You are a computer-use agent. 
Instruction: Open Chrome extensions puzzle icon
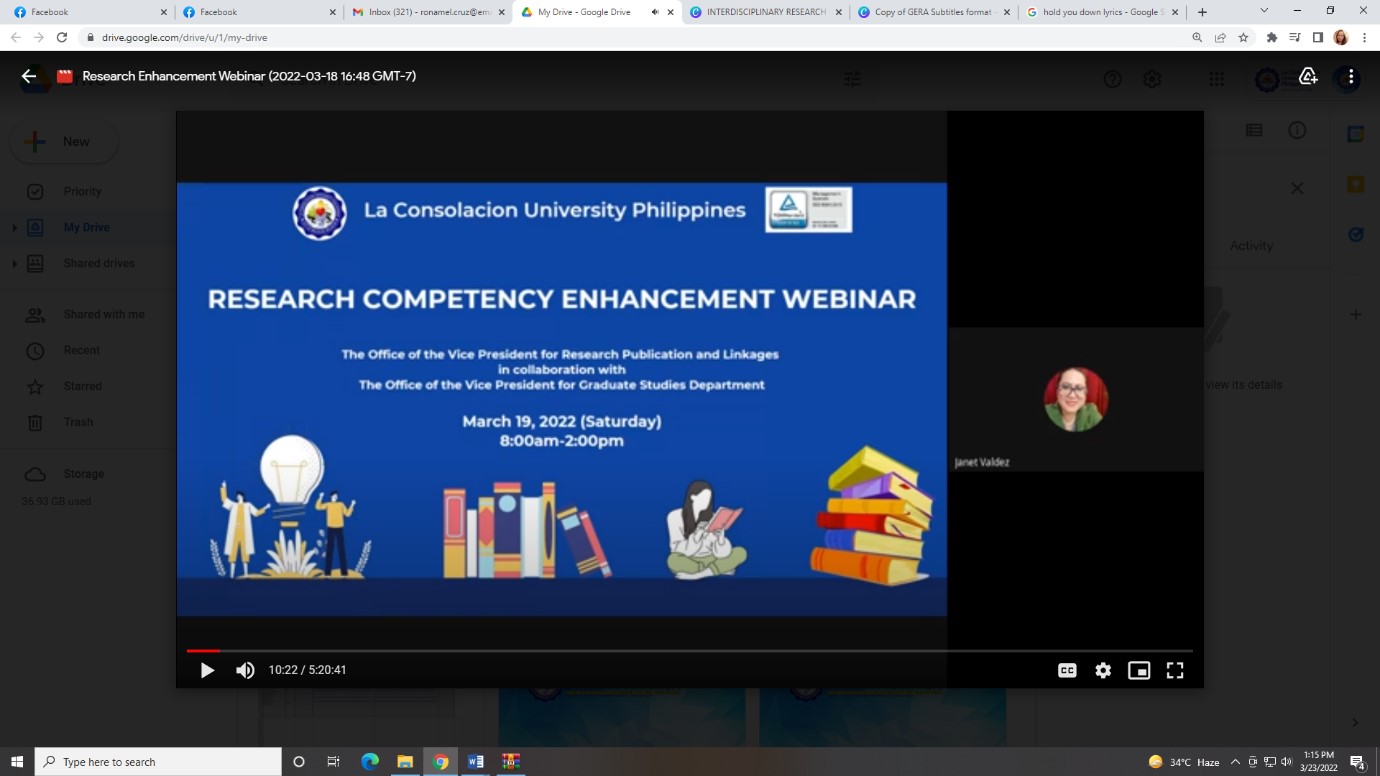(x=1271, y=37)
